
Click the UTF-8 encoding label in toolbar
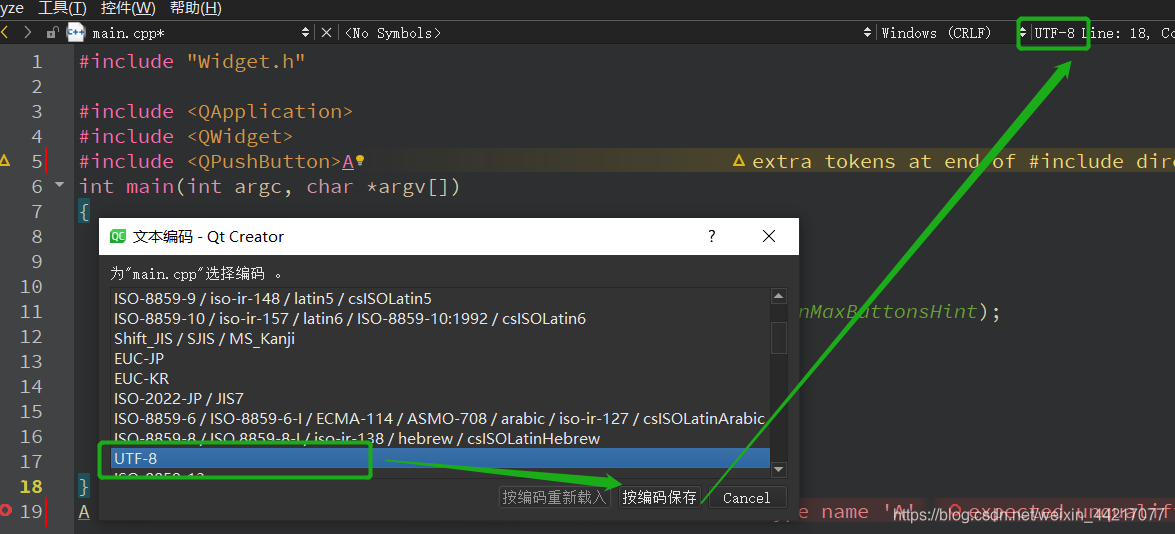pos(1054,33)
